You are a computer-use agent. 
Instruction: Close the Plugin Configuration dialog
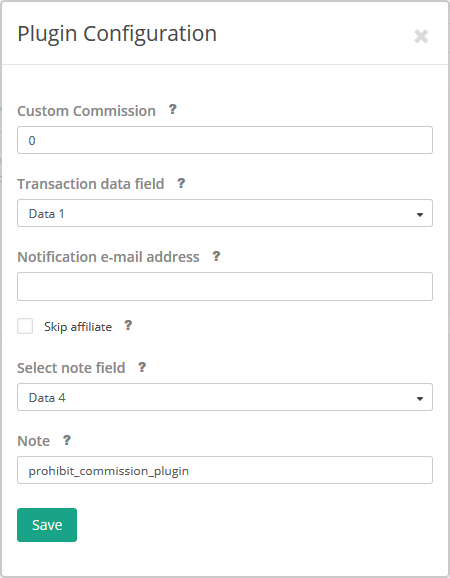[421, 36]
